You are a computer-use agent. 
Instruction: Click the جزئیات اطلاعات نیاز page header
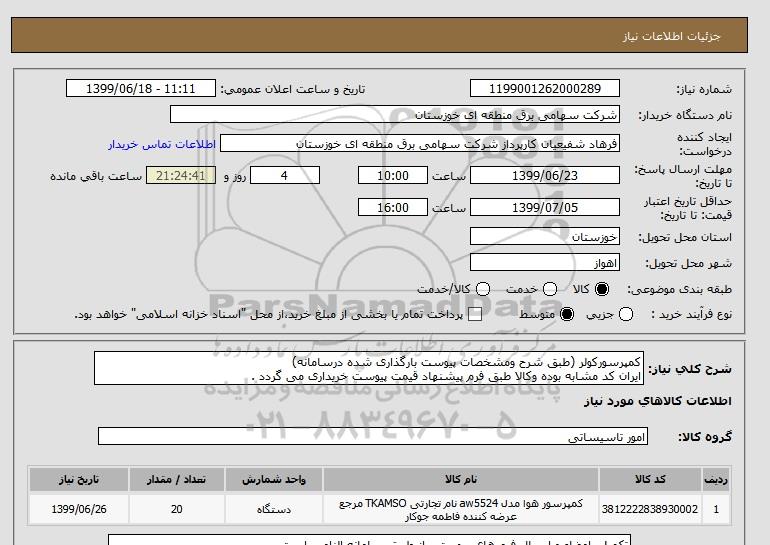671,37
